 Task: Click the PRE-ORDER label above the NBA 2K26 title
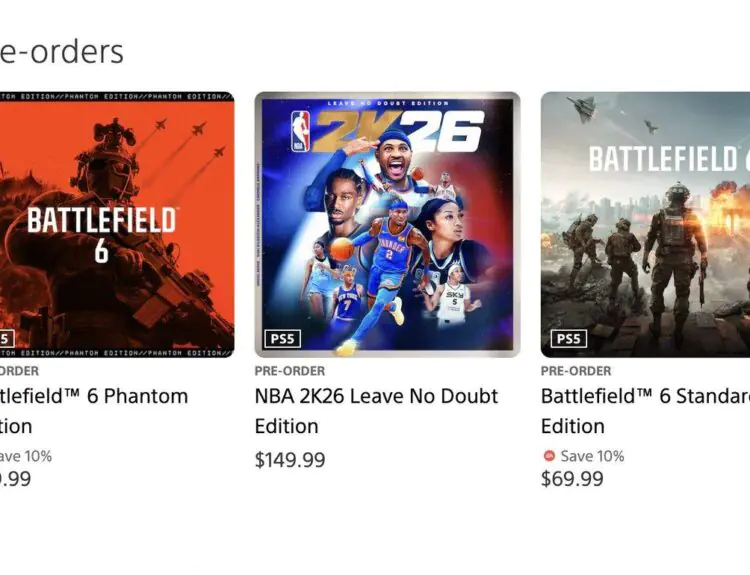pyautogui.click(x=290, y=371)
